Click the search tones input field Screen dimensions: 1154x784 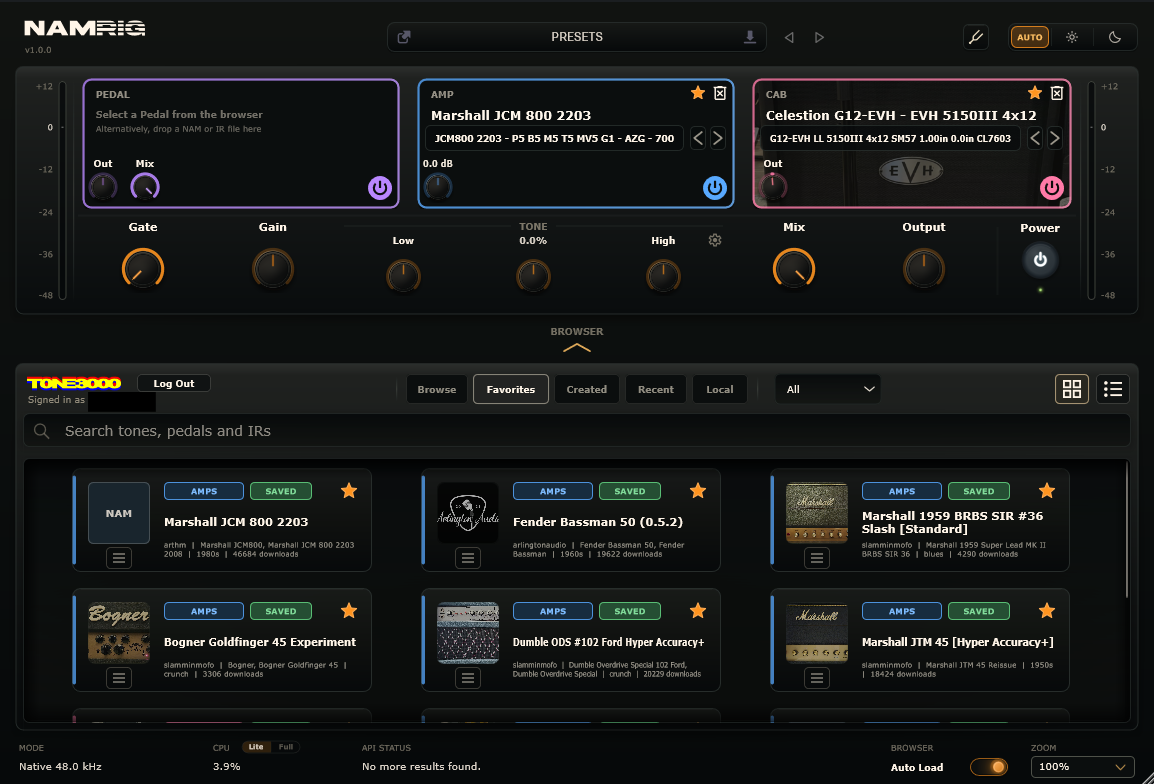pos(576,431)
